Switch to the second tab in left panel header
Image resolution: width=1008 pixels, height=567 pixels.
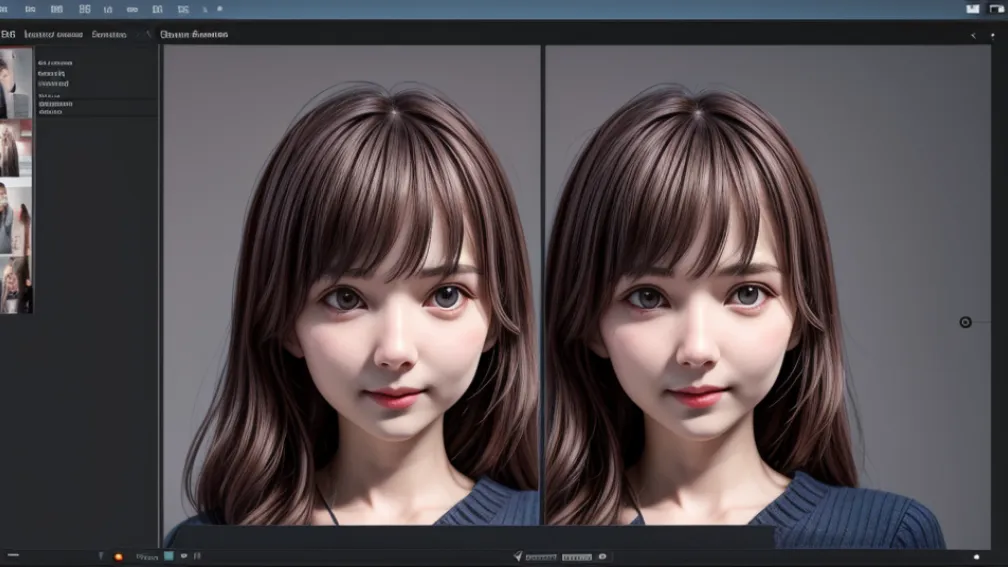[x=109, y=34]
